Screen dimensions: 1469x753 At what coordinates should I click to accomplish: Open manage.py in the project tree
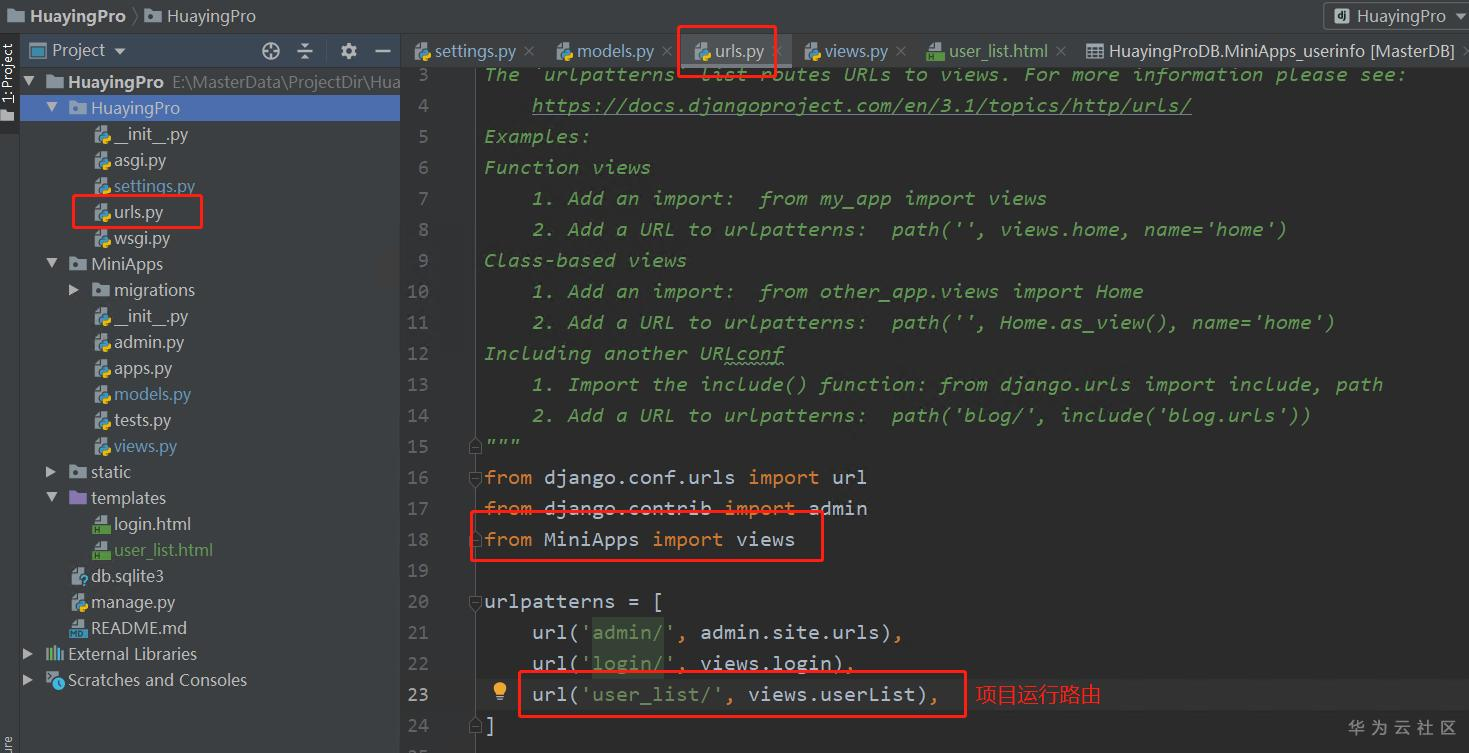click(133, 602)
